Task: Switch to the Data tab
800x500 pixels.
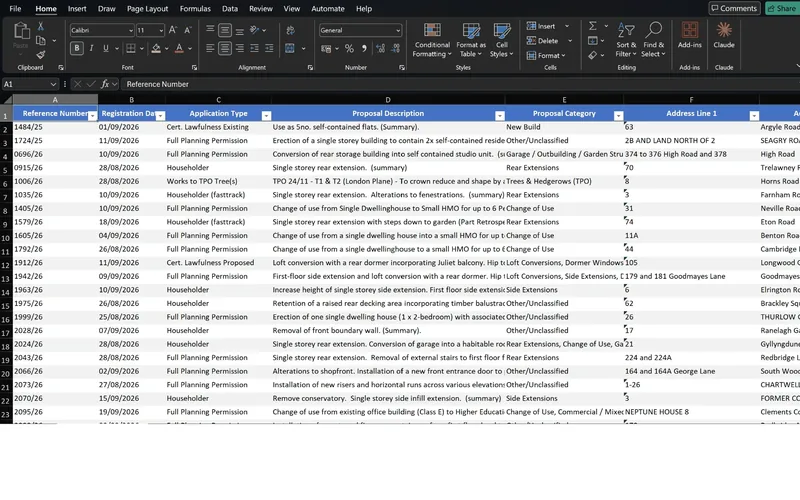Action: pyautogui.click(x=230, y=9)
